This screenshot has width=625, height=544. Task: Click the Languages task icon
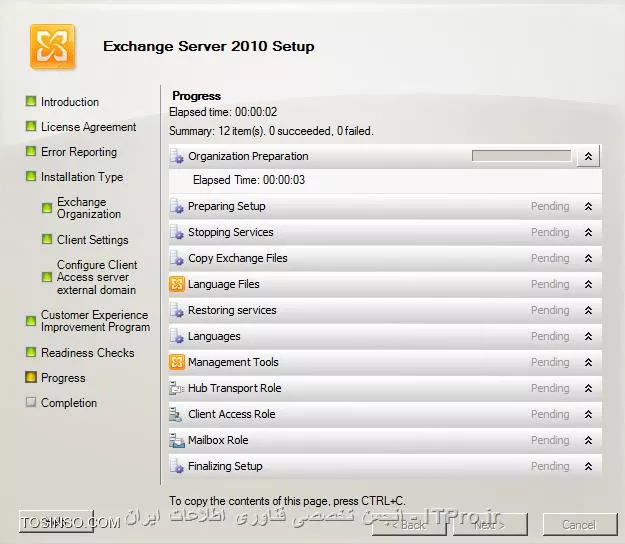tap(177, 336)
